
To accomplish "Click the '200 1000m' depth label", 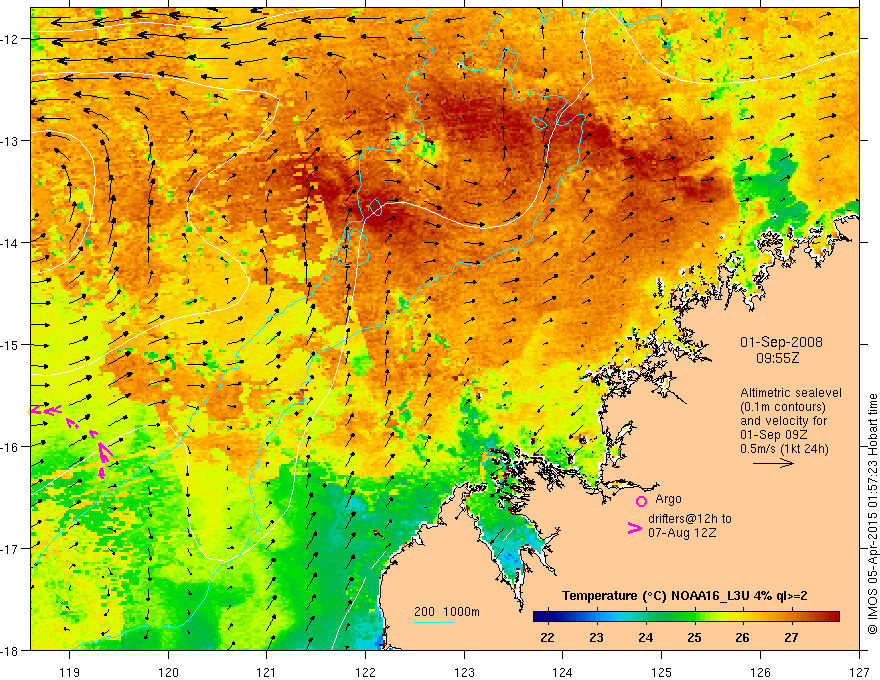I will tap(447, 612).
